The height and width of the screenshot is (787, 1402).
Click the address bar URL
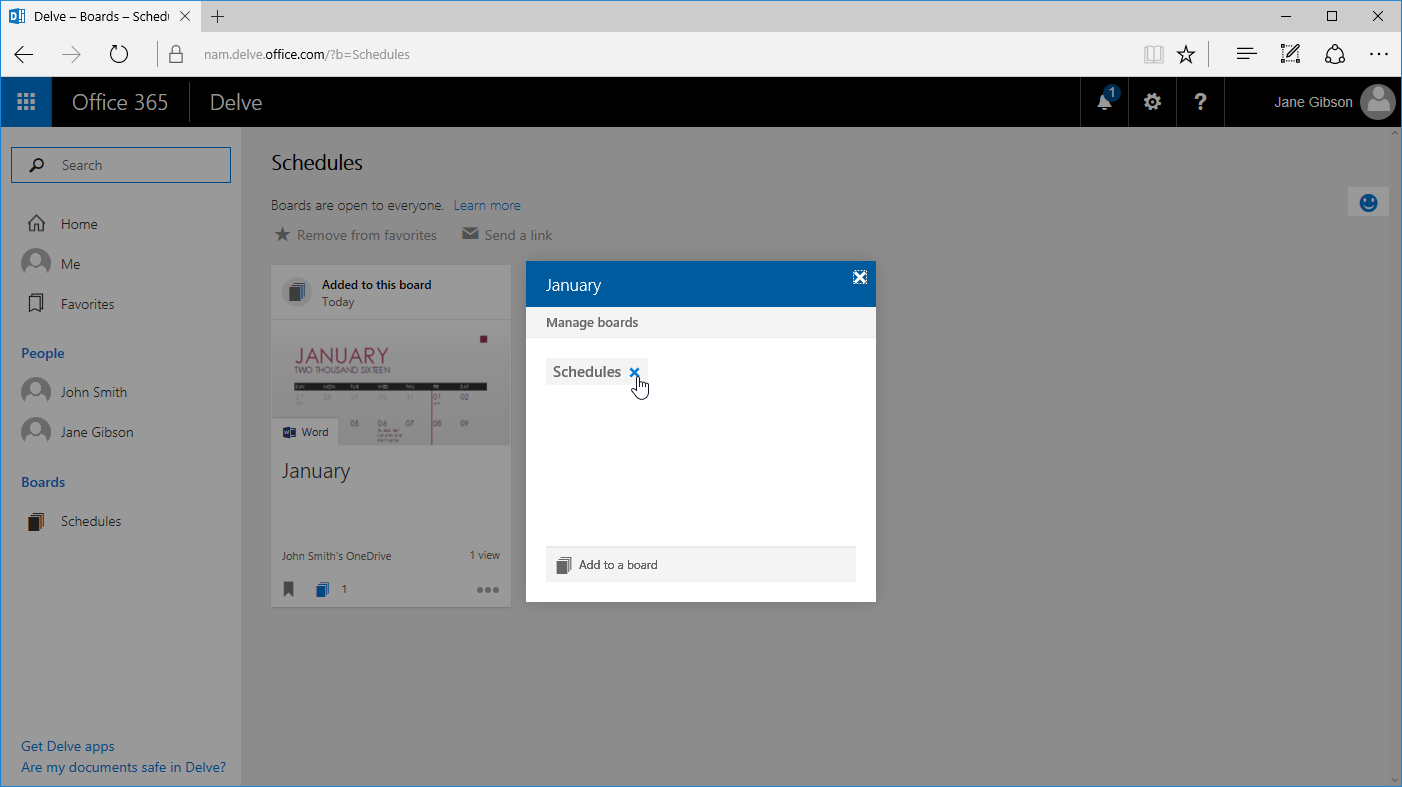tap(307, 55)
